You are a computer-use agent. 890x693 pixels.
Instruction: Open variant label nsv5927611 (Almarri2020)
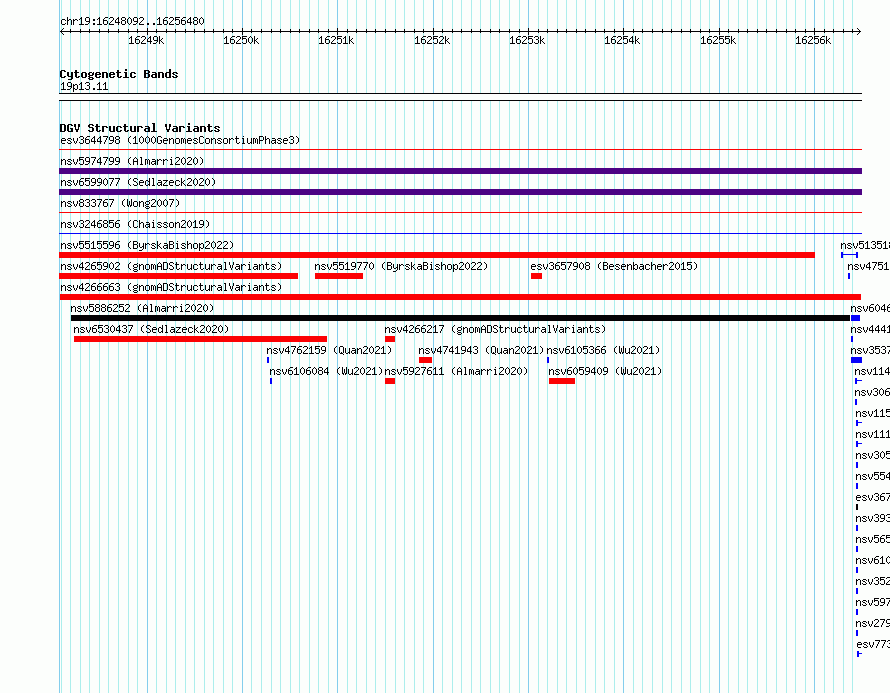pyautogui.click(x=456, y=371)
